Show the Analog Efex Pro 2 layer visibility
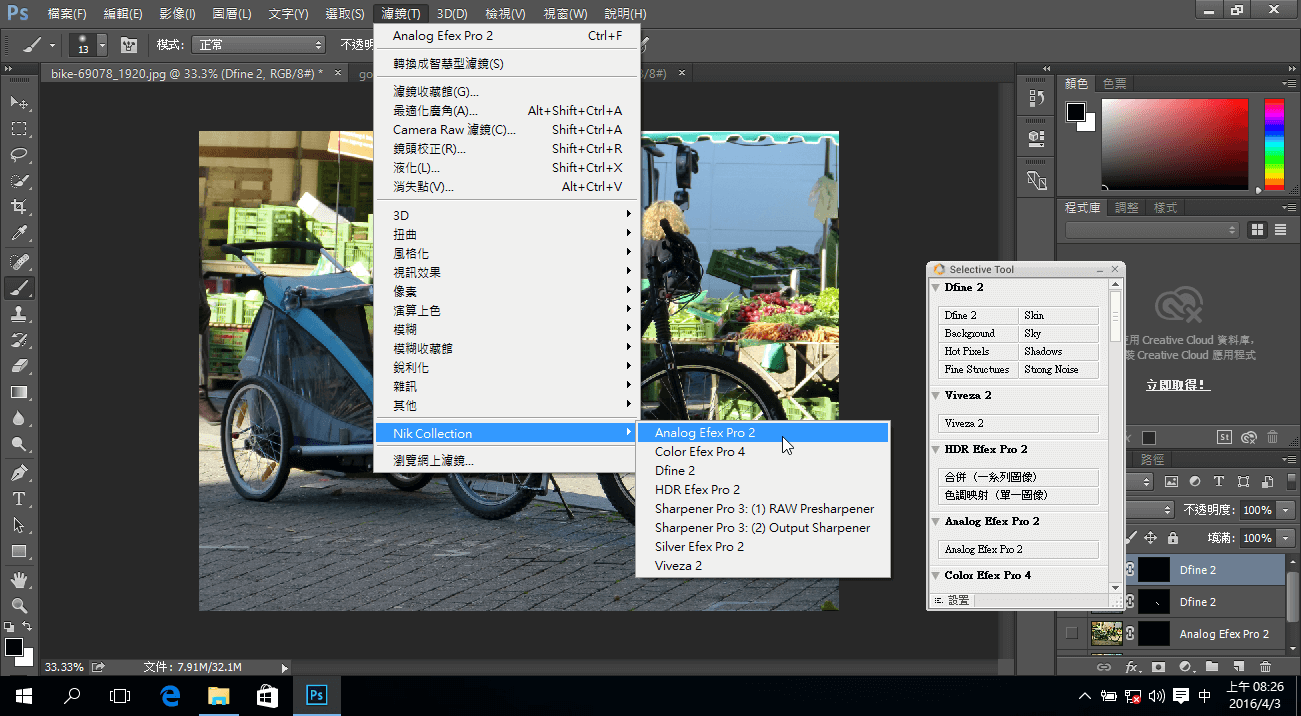 1070,631
